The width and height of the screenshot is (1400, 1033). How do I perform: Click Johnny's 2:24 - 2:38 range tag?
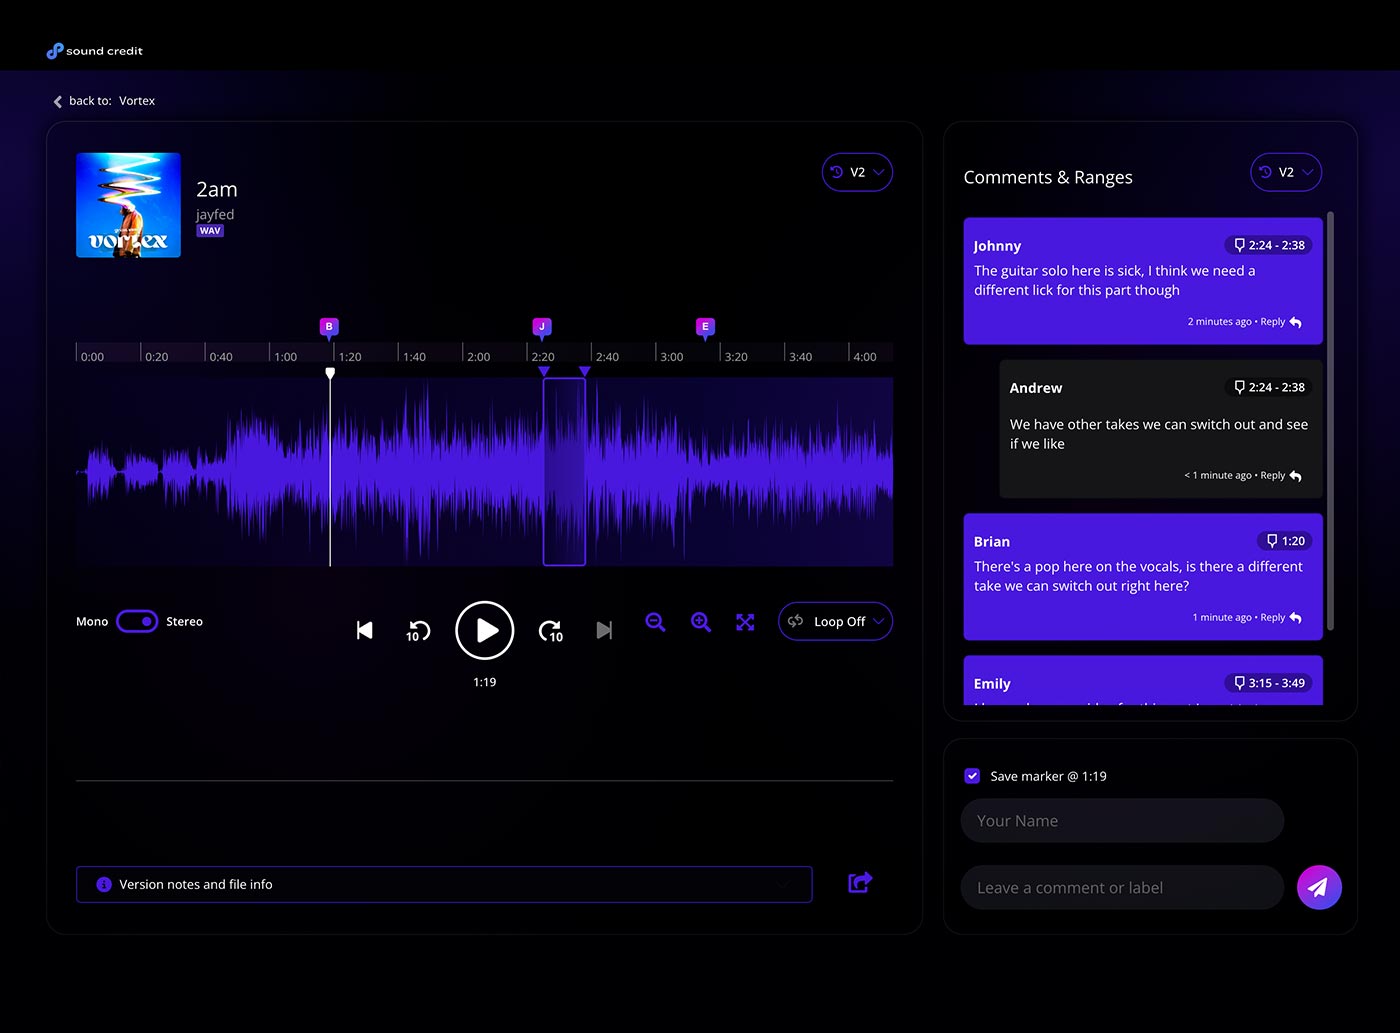1268,245
